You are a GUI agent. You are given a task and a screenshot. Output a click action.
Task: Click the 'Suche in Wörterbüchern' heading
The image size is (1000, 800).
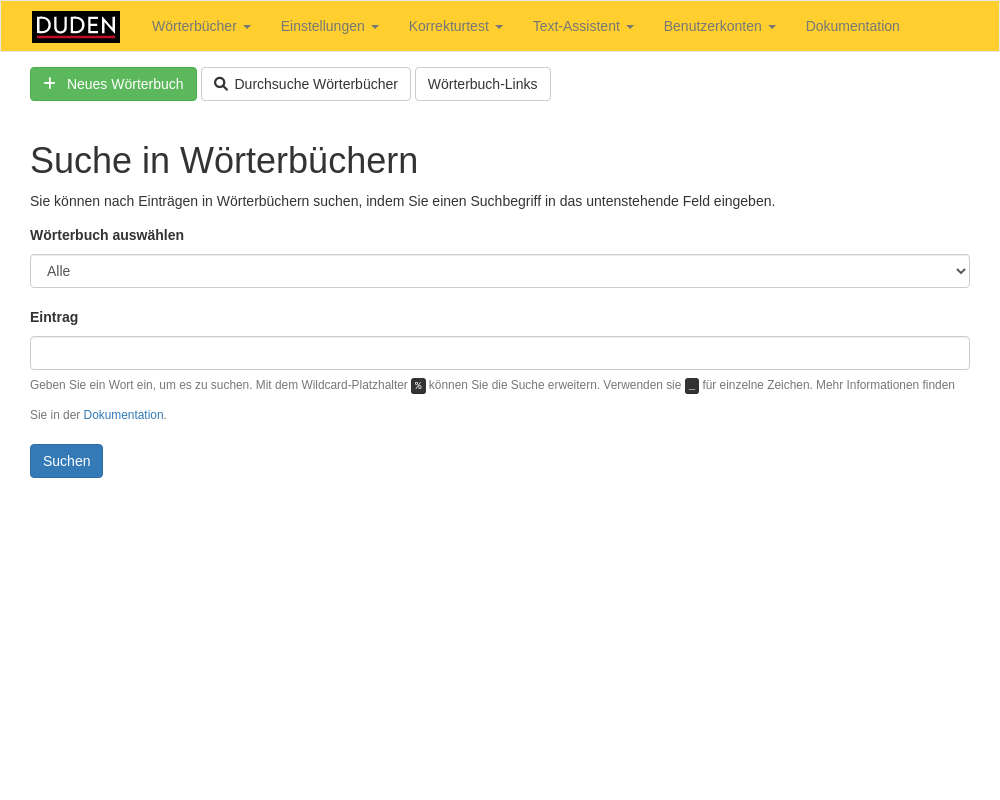pyautogui.click(x=224, y=161)
